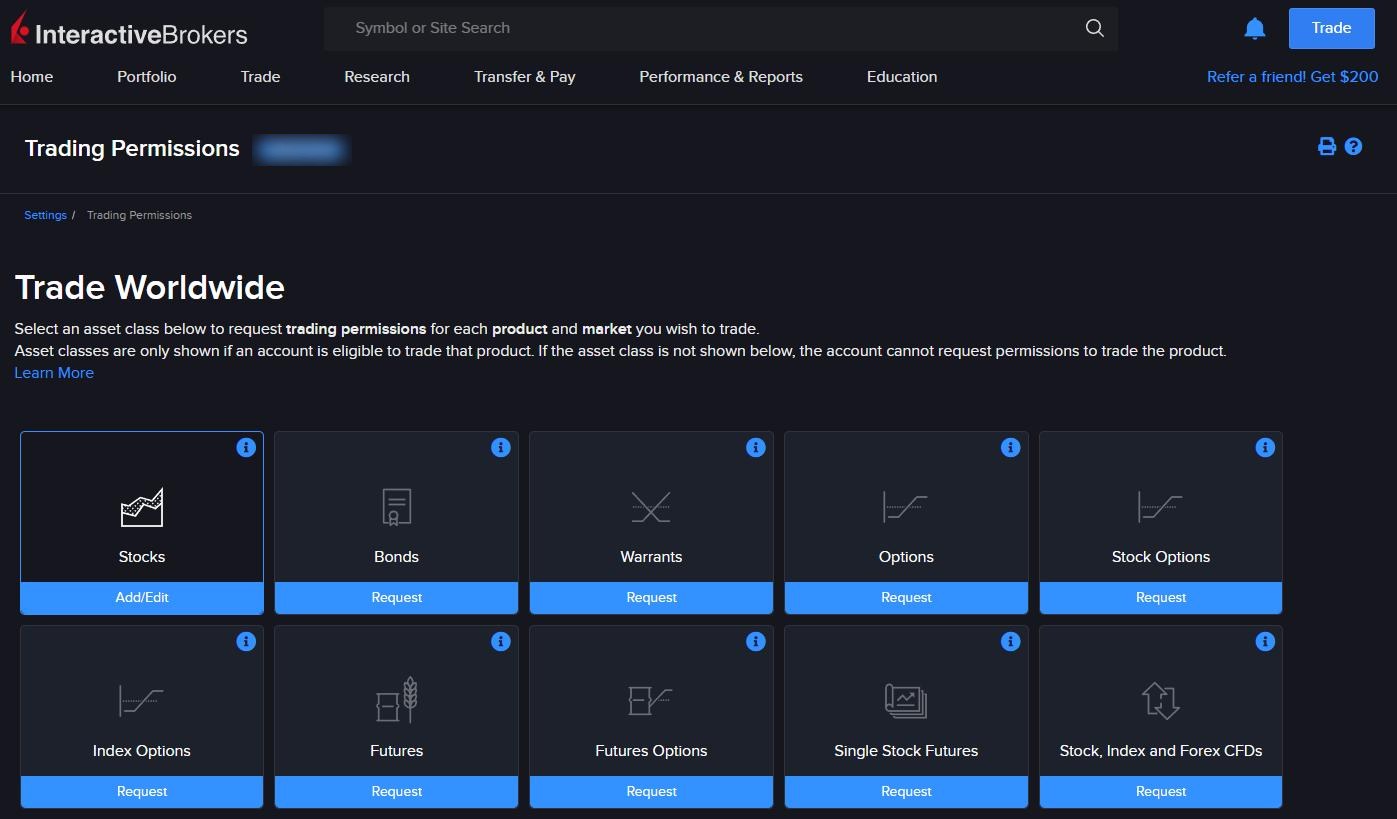Open the Home menu

pos(32,77)
